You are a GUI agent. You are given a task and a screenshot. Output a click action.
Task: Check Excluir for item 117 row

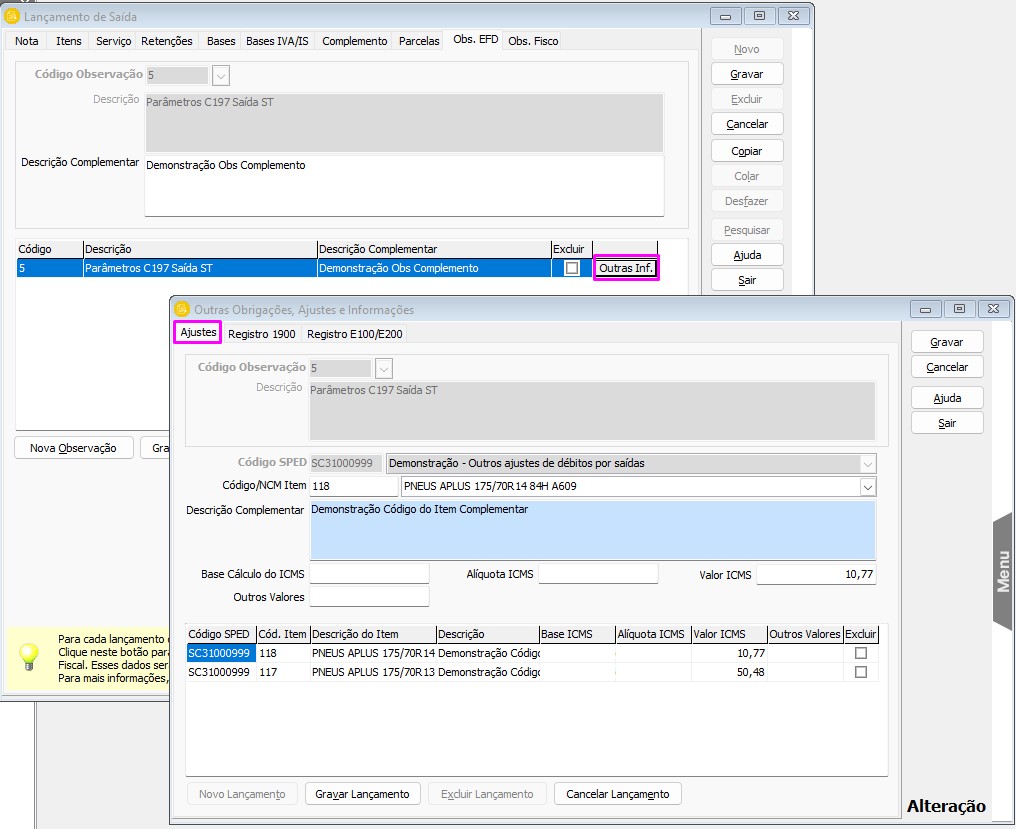[860, 672]
